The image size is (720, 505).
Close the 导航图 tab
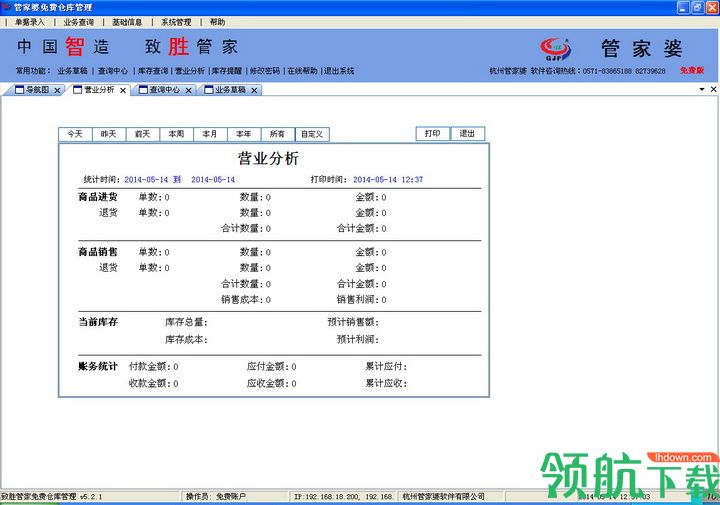pos(57,90)
